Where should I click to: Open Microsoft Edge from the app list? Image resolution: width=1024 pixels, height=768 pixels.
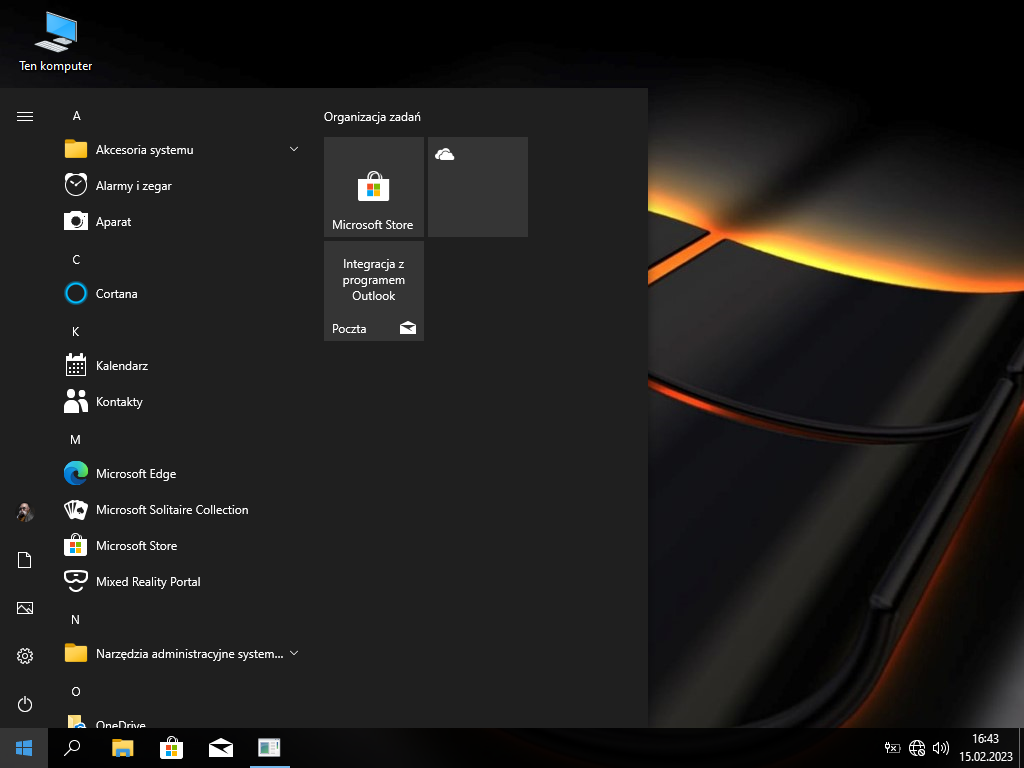tap(135, 474)
